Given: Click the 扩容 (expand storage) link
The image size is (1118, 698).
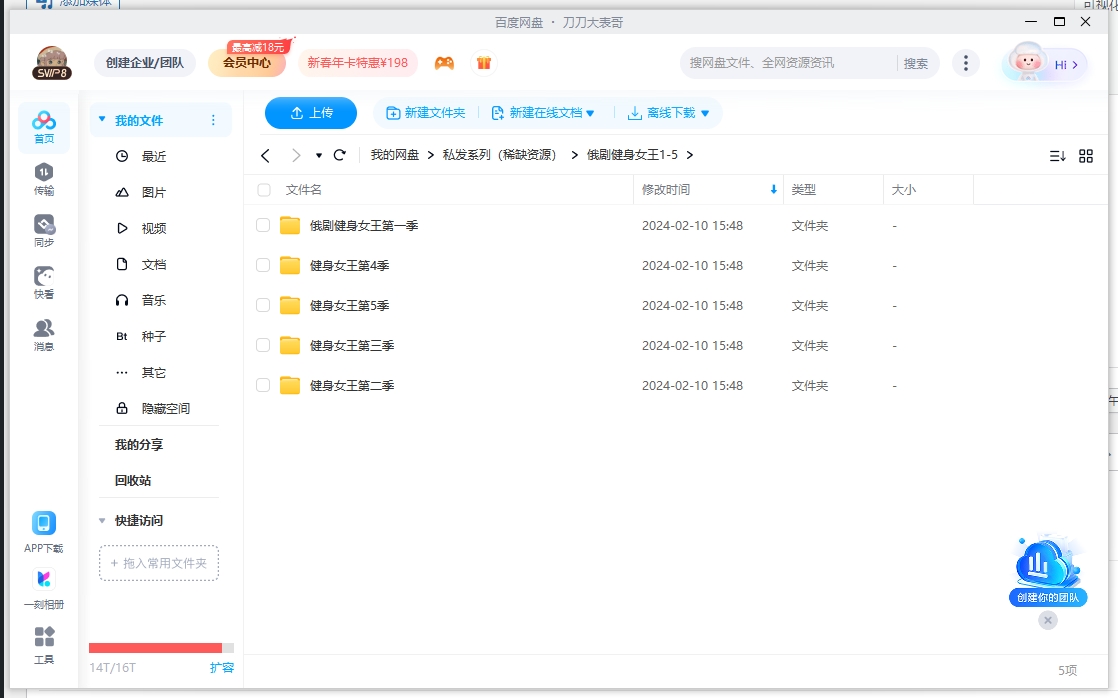Looking at the screenshot, I should click(221, 666).
